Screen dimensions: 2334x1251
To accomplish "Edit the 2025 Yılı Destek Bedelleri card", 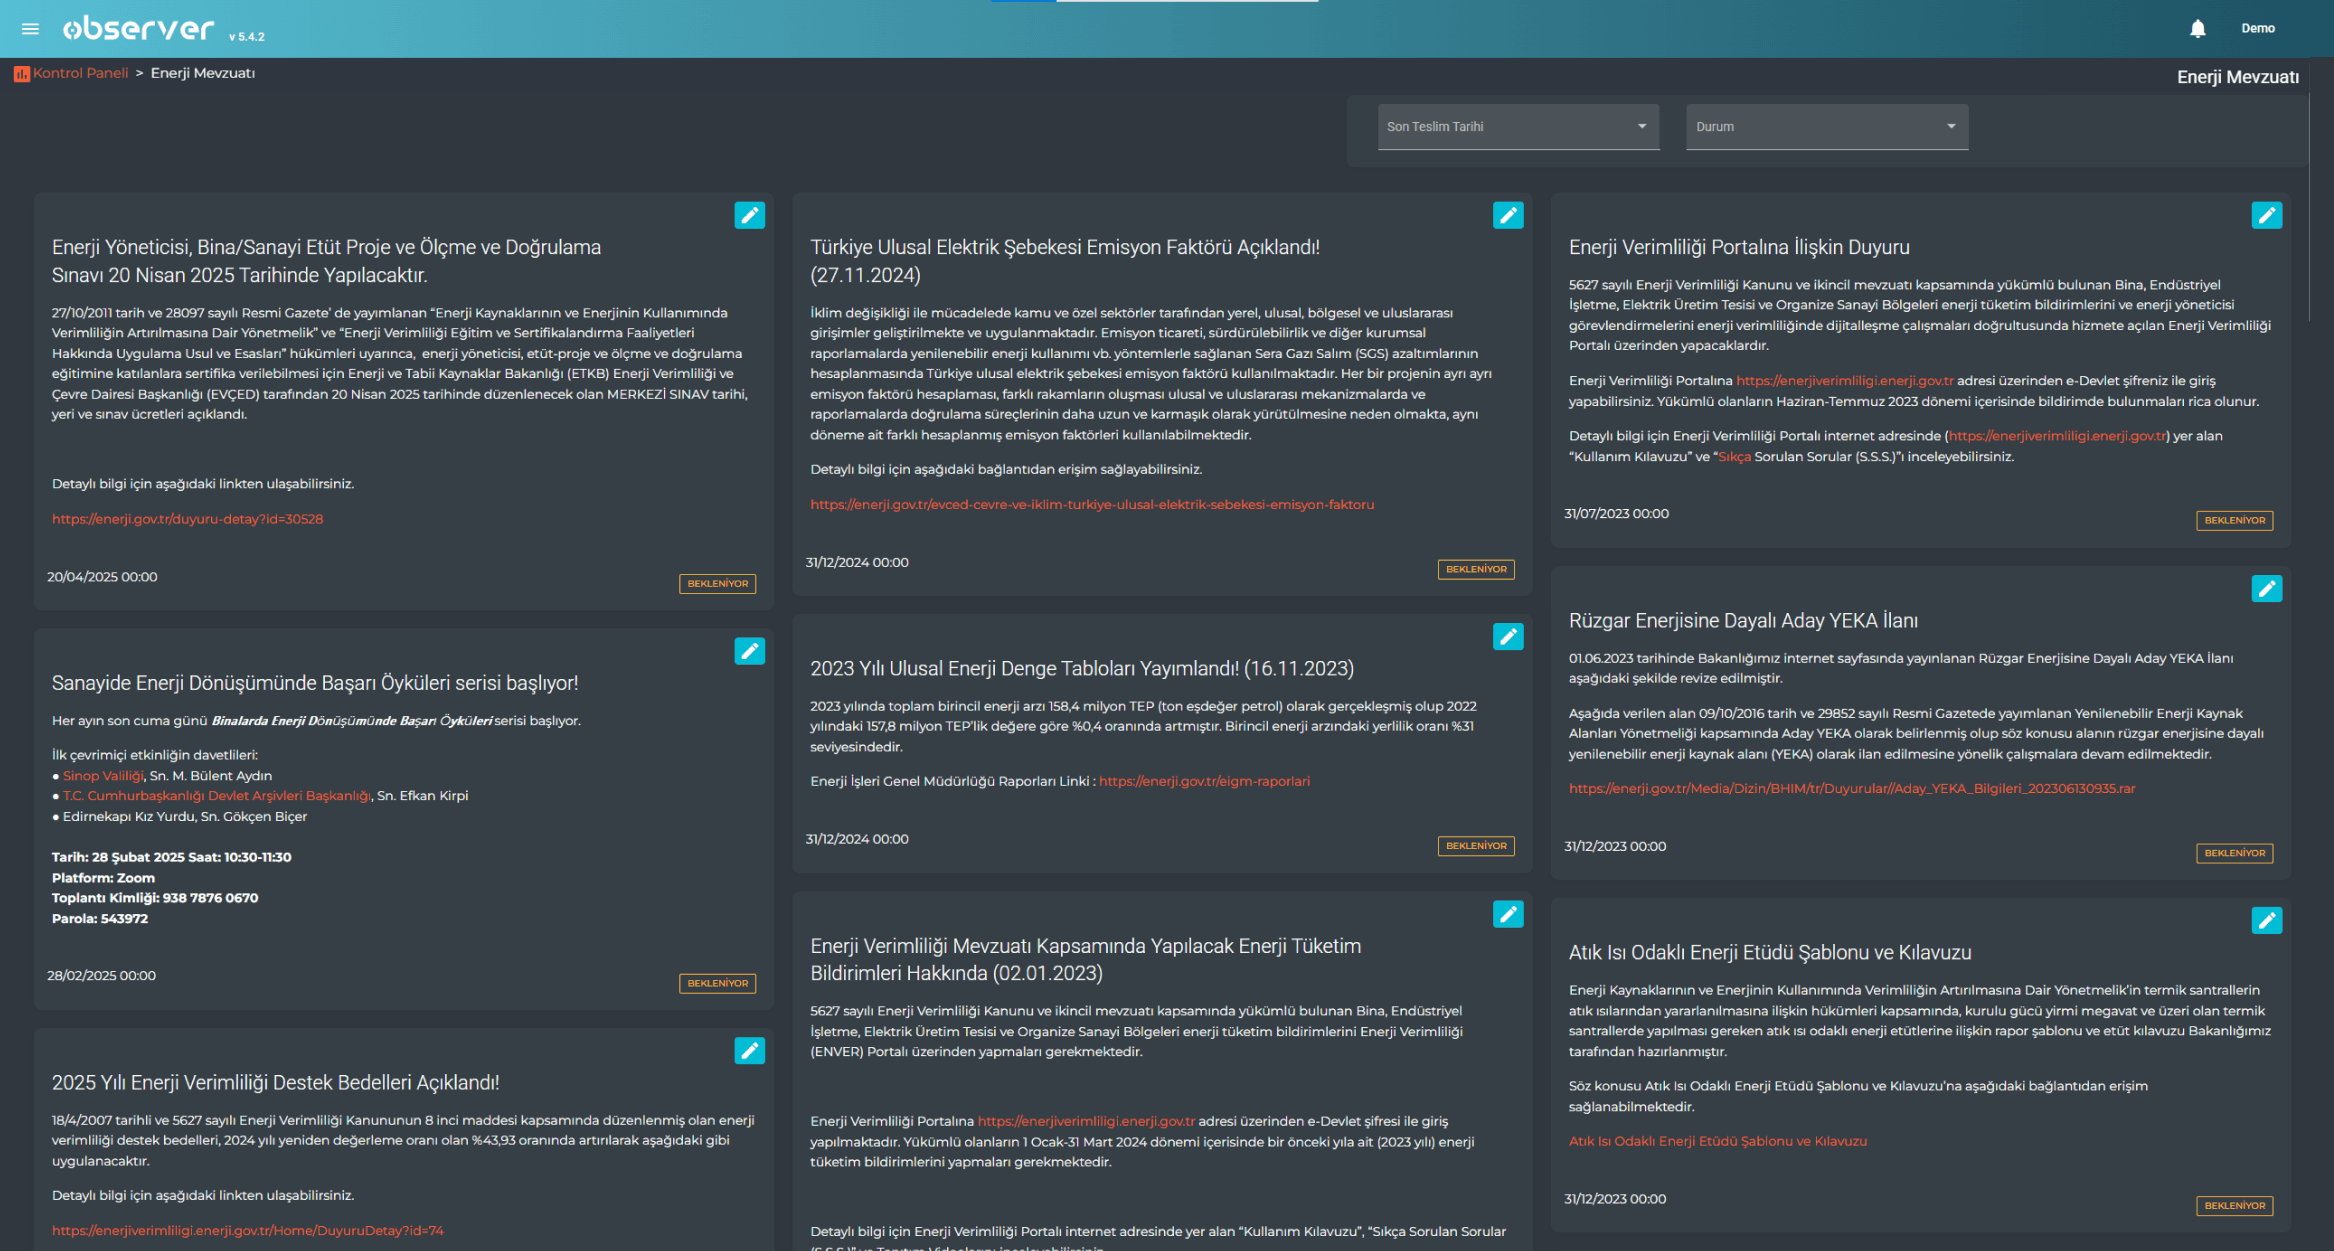I will [x=749, y=1050].
